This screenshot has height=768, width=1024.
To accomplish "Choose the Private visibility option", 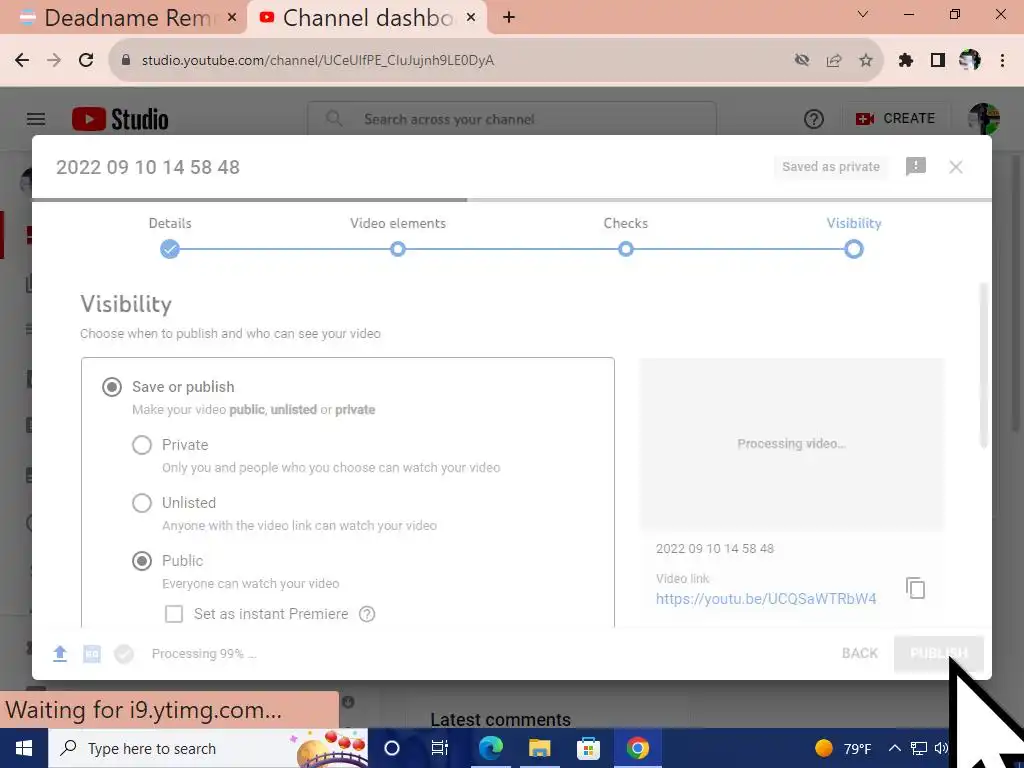I will (142, 445).
